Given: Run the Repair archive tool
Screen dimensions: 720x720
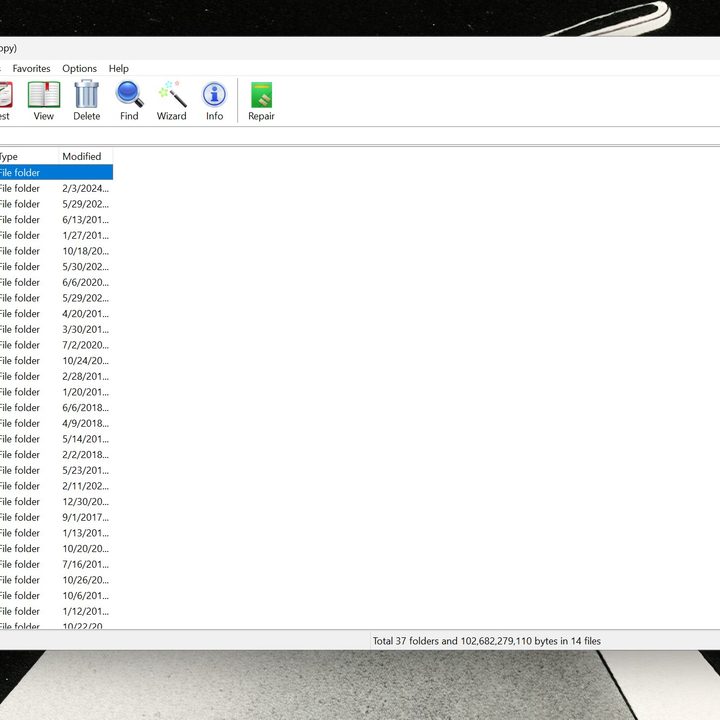Looking at the screenshot, I should pyautogui.click(x=261, y=101).
